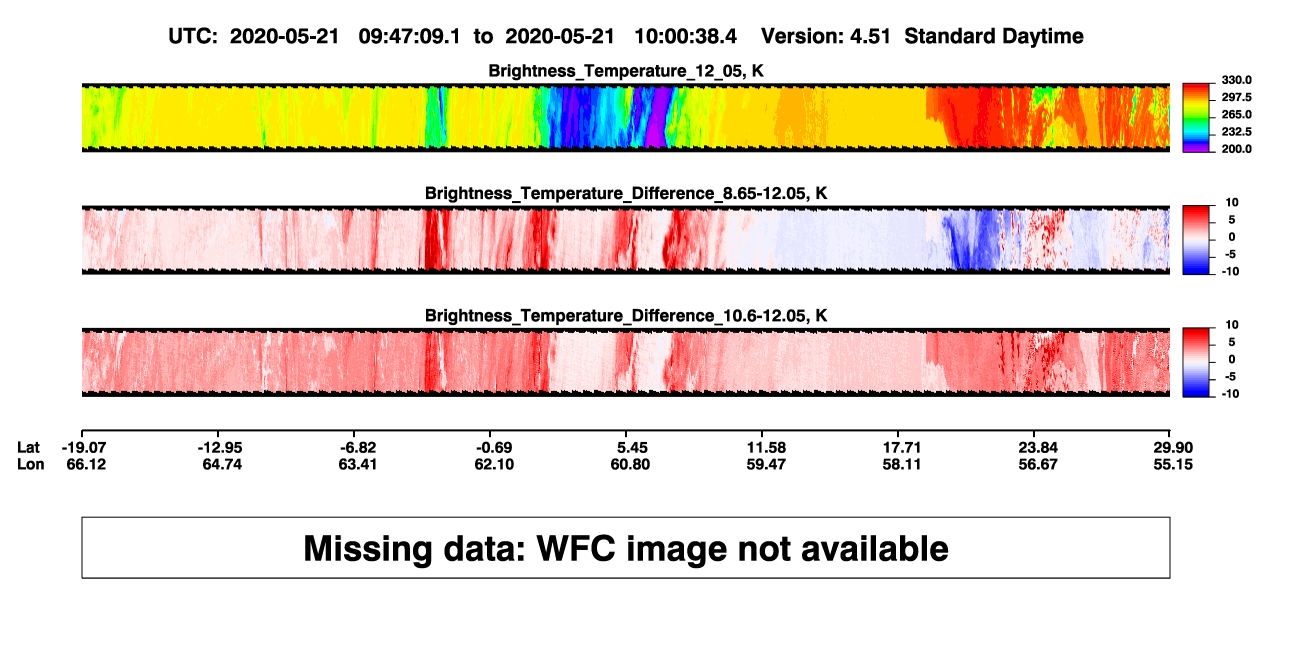Viewport: 1300px width, 667px height.
Task: Click the 10.6-12.05 red-blue color bar
Action: [x=1196, y=362]
